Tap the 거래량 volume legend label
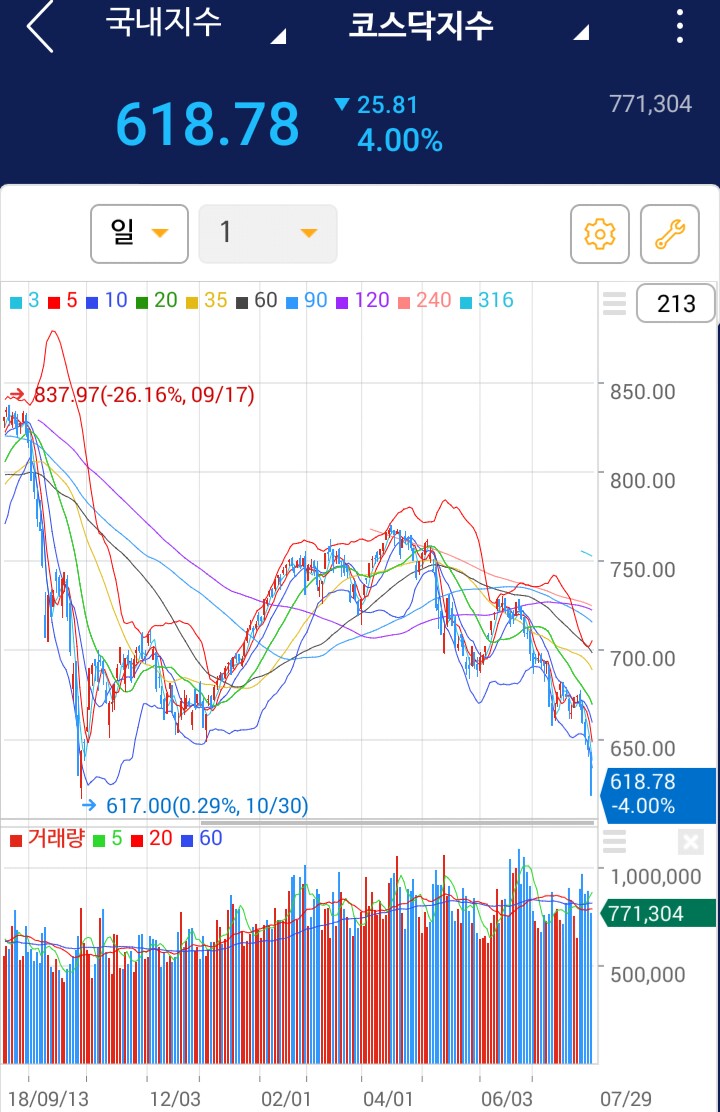This screenshot has width=720, height=1112. [47, 838]
